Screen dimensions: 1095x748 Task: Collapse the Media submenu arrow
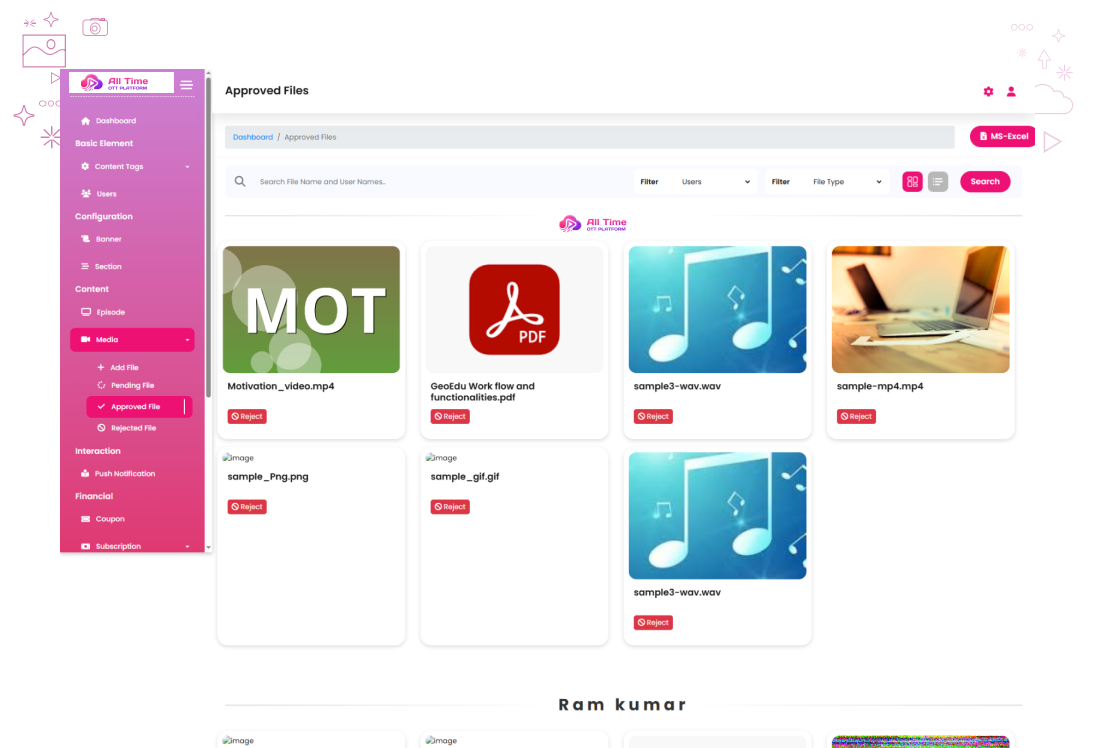187,340
